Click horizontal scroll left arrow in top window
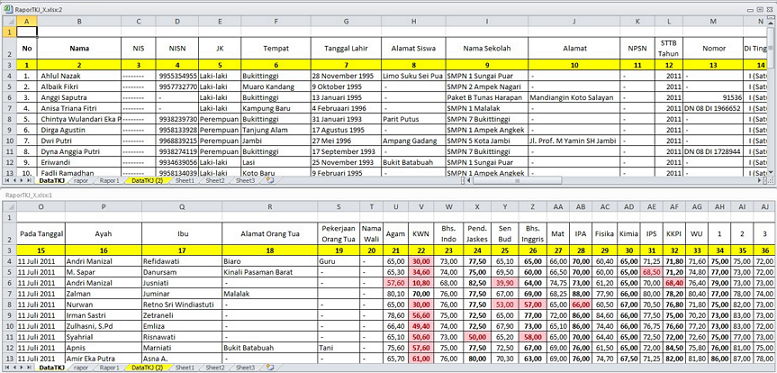777x373 pixels. tap(470, 181)
